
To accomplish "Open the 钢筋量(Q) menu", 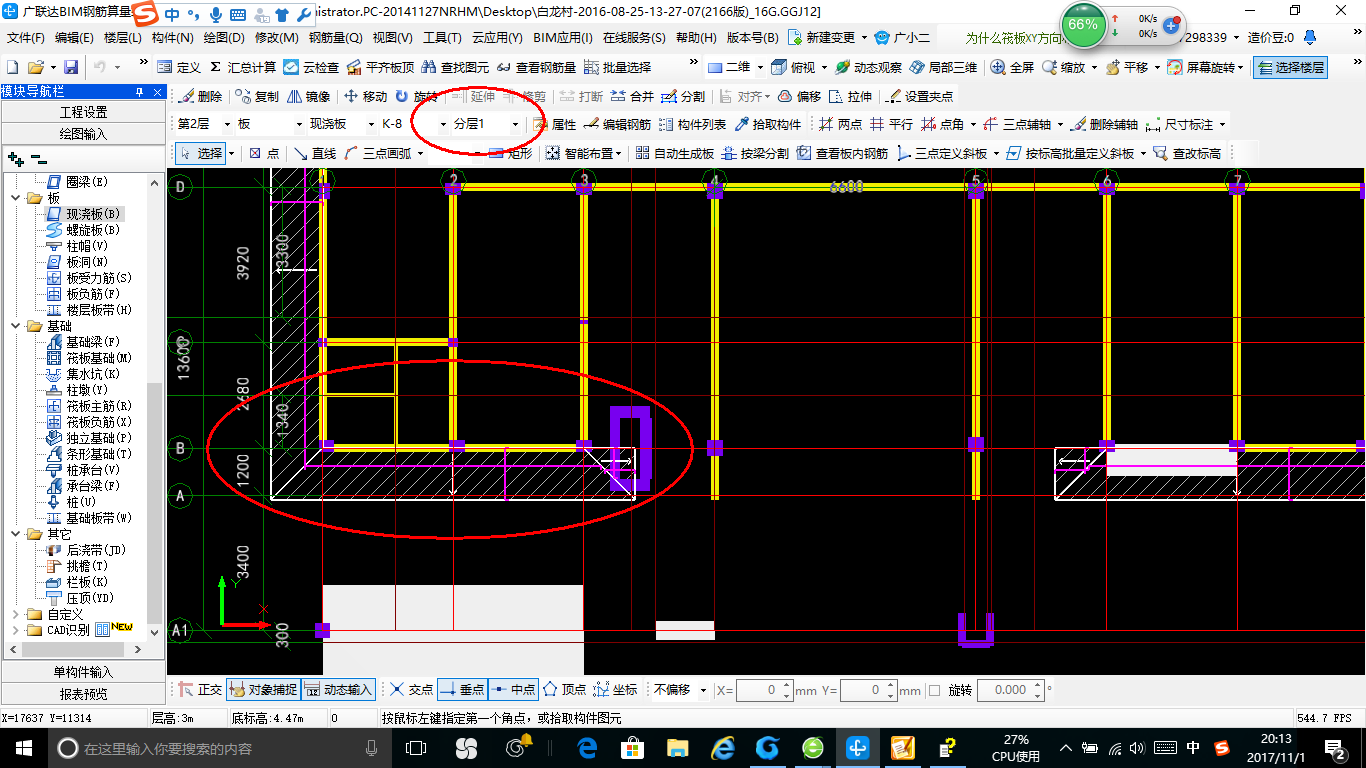I will coord(335,38).
